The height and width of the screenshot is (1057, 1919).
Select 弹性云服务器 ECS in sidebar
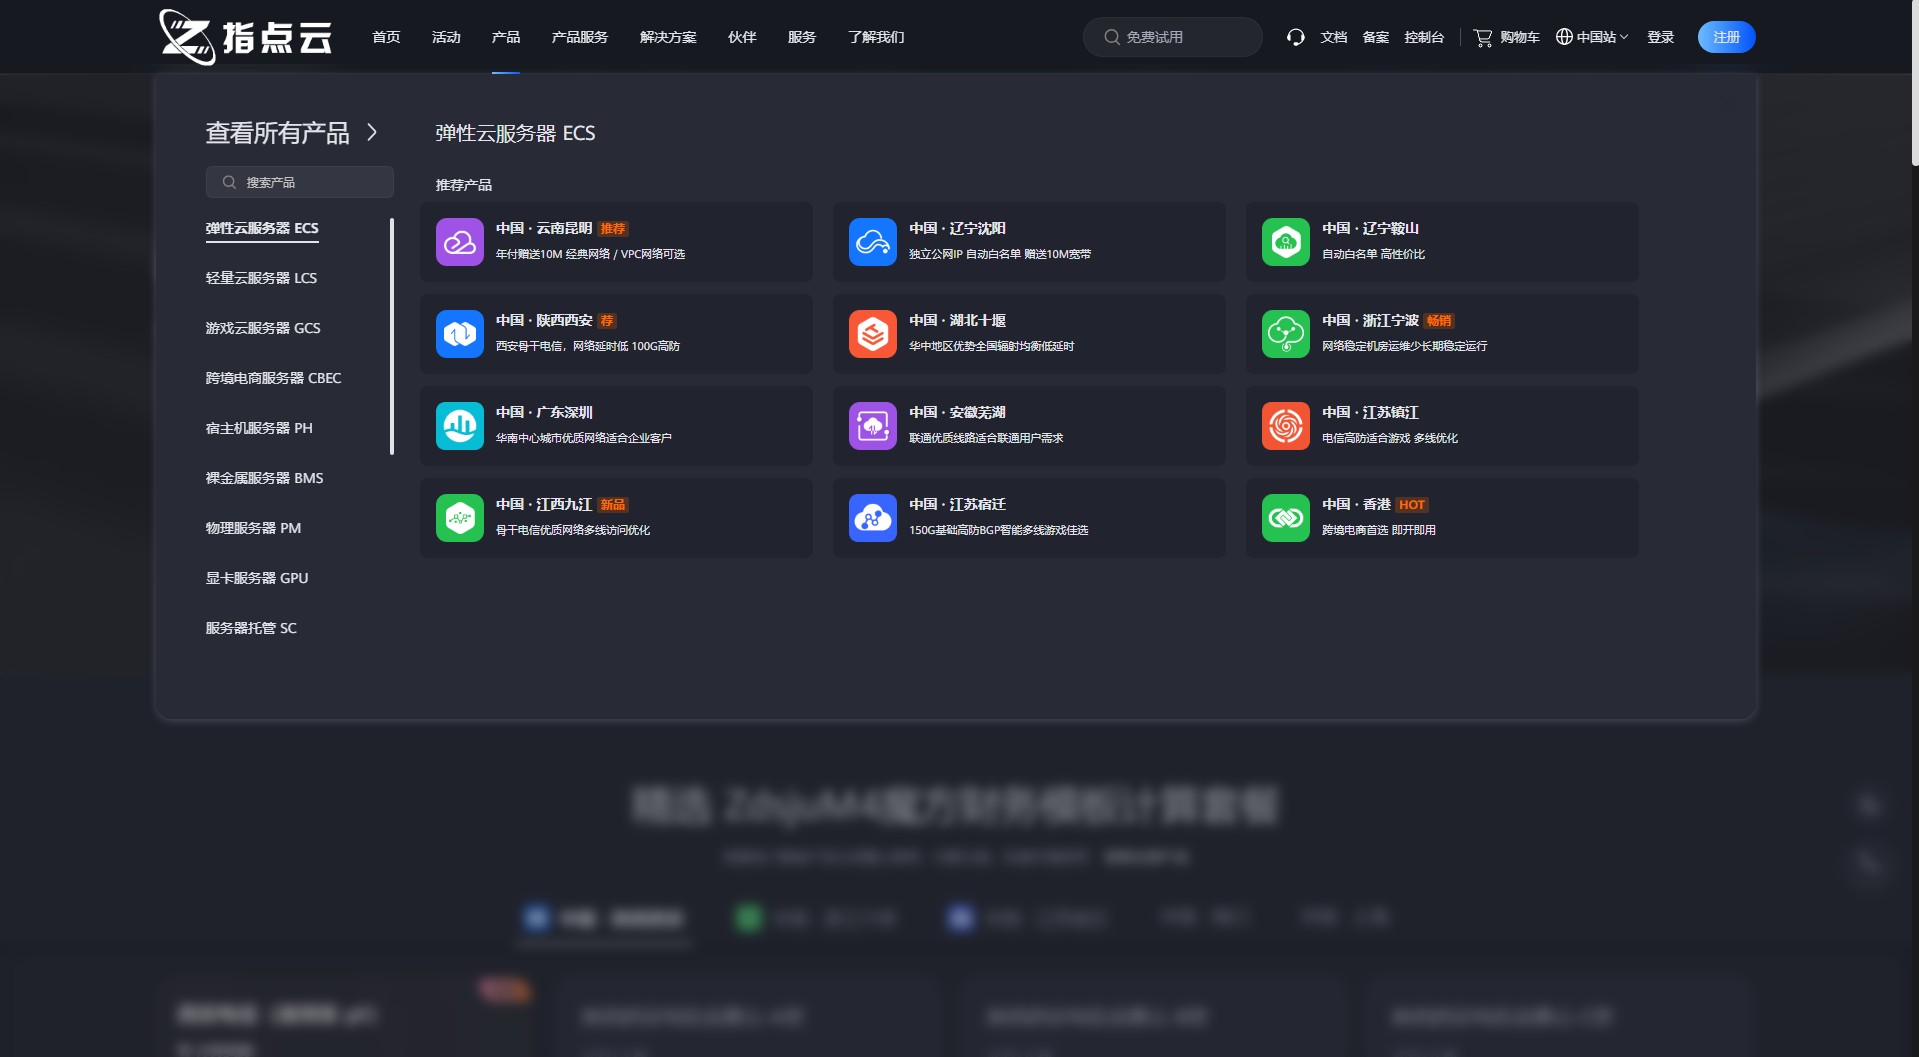point(262,228)
